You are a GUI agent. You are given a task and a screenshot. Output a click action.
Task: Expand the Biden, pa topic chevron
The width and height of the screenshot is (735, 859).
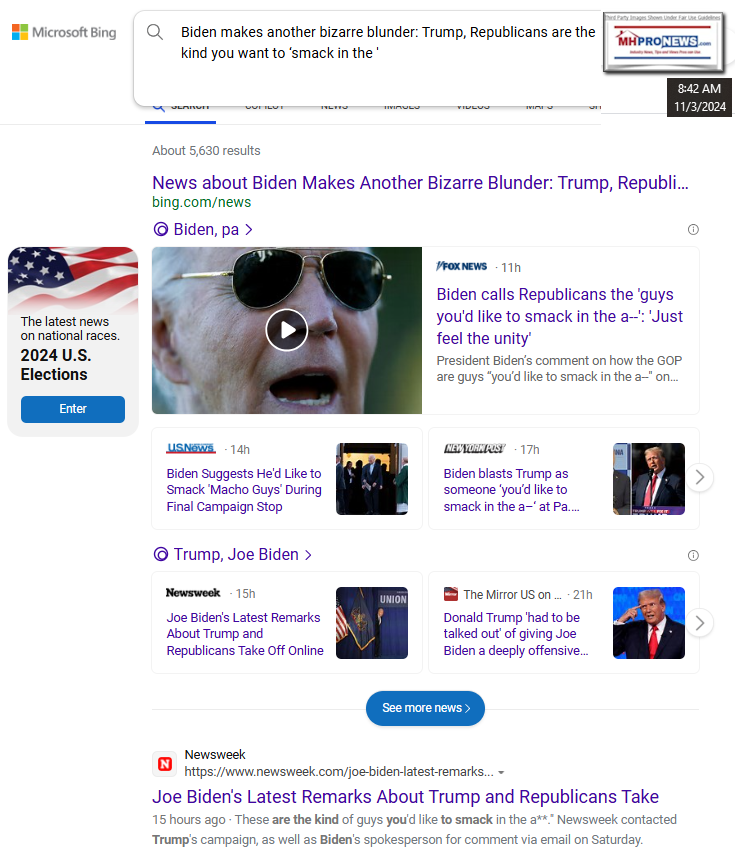249,230
